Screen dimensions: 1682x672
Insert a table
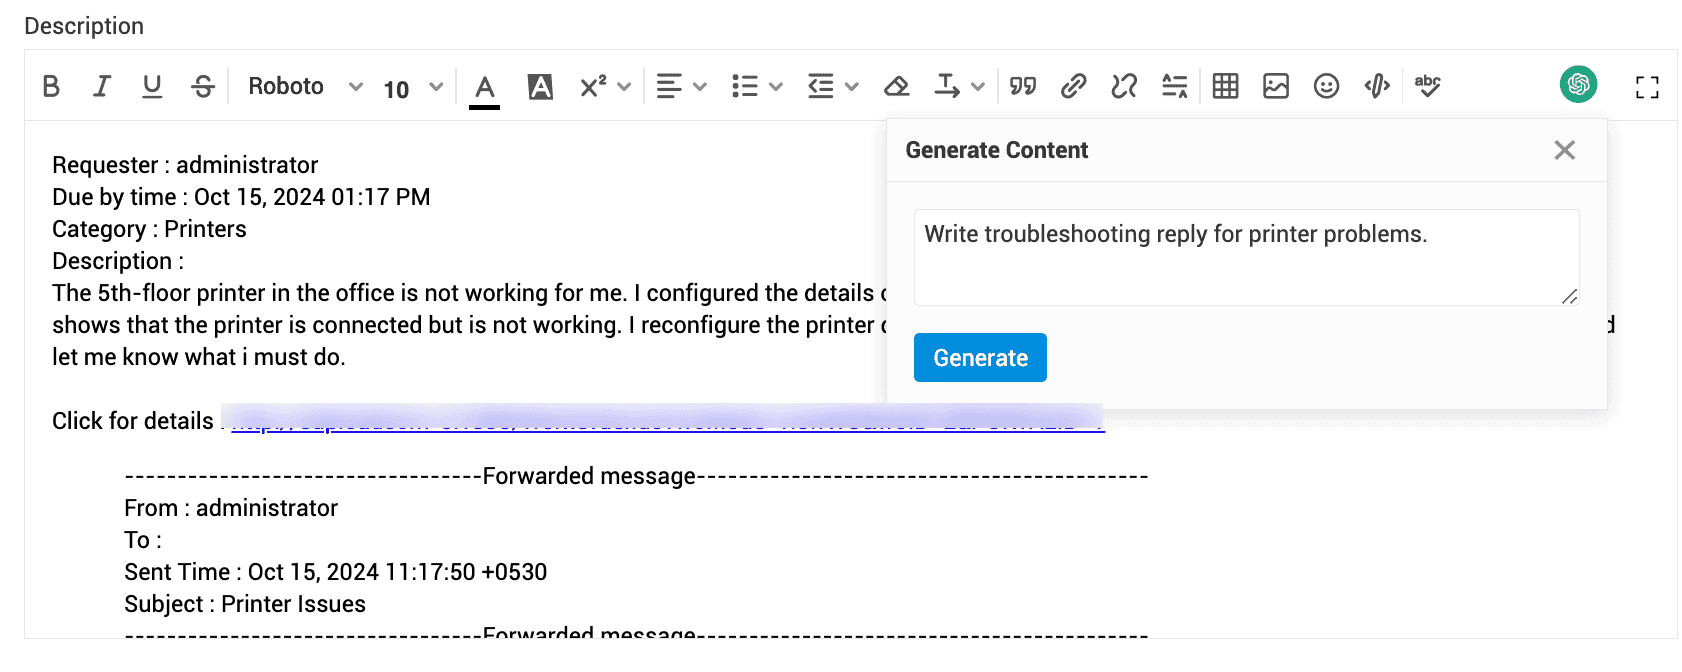[1225, 87]
